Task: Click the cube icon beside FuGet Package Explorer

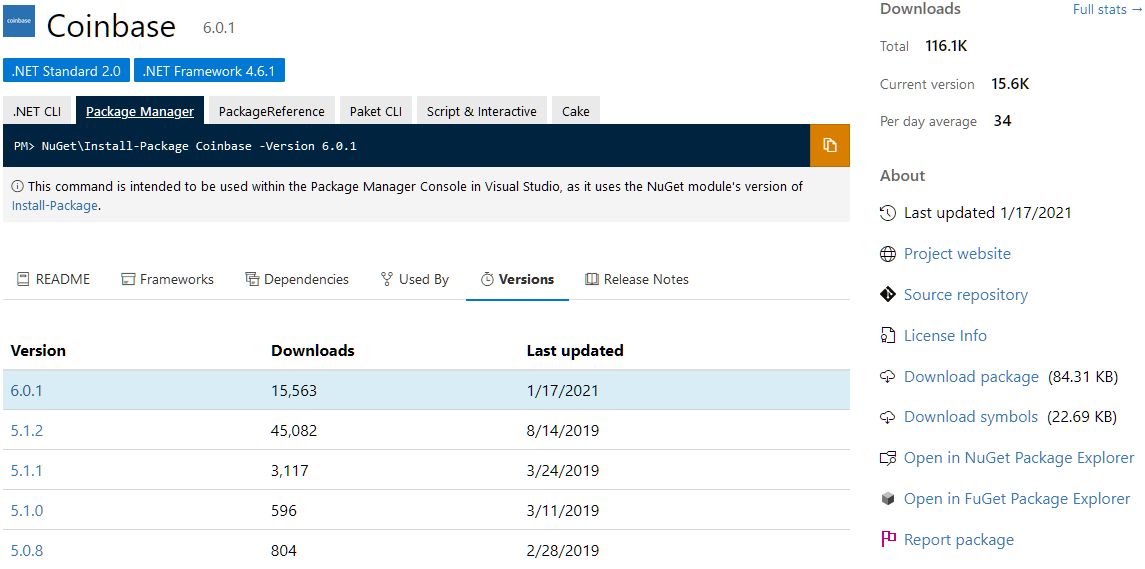Action: 888,499
